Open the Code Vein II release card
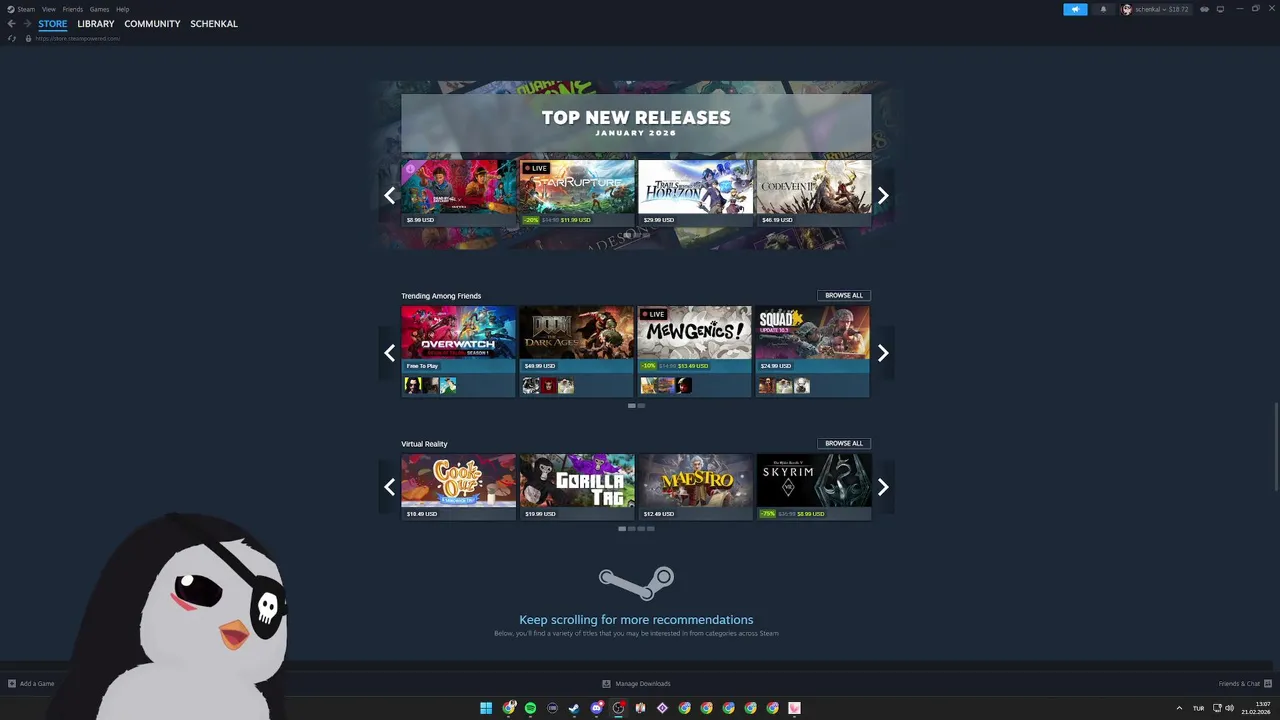The height and width of the screenshot is (720, 1280). pyautogui.click(x=814, y=193)
